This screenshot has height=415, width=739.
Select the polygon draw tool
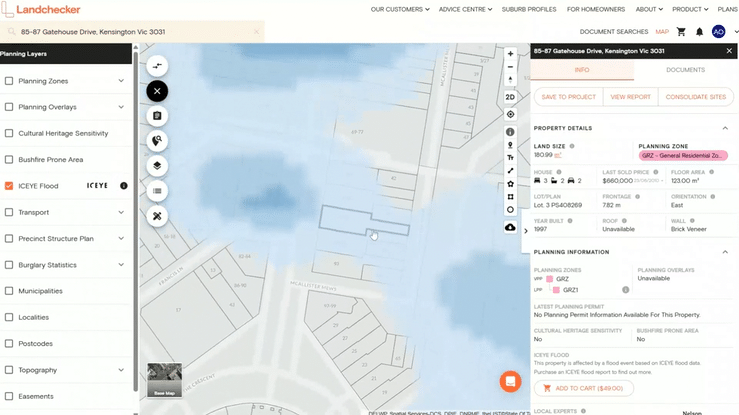click(510, 184)
